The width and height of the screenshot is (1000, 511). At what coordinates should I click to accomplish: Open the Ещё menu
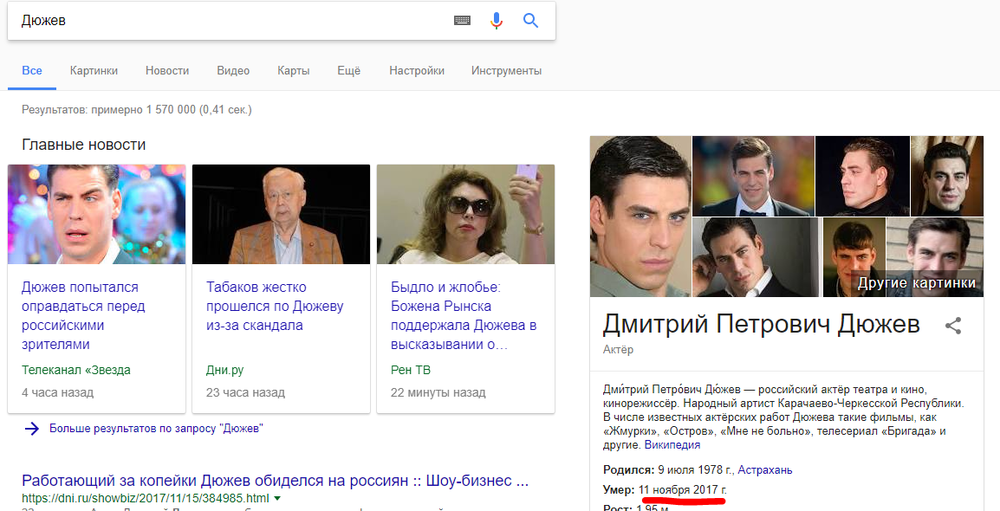tap(349, 71)
